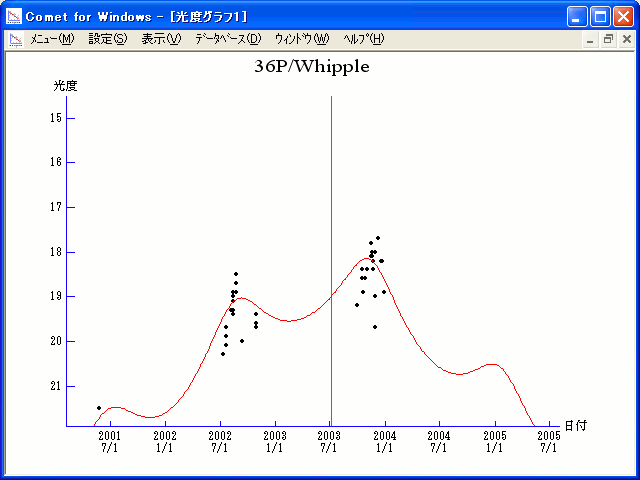
Task: Click the 36P/Whipple graph title
Action: (312, 67)
